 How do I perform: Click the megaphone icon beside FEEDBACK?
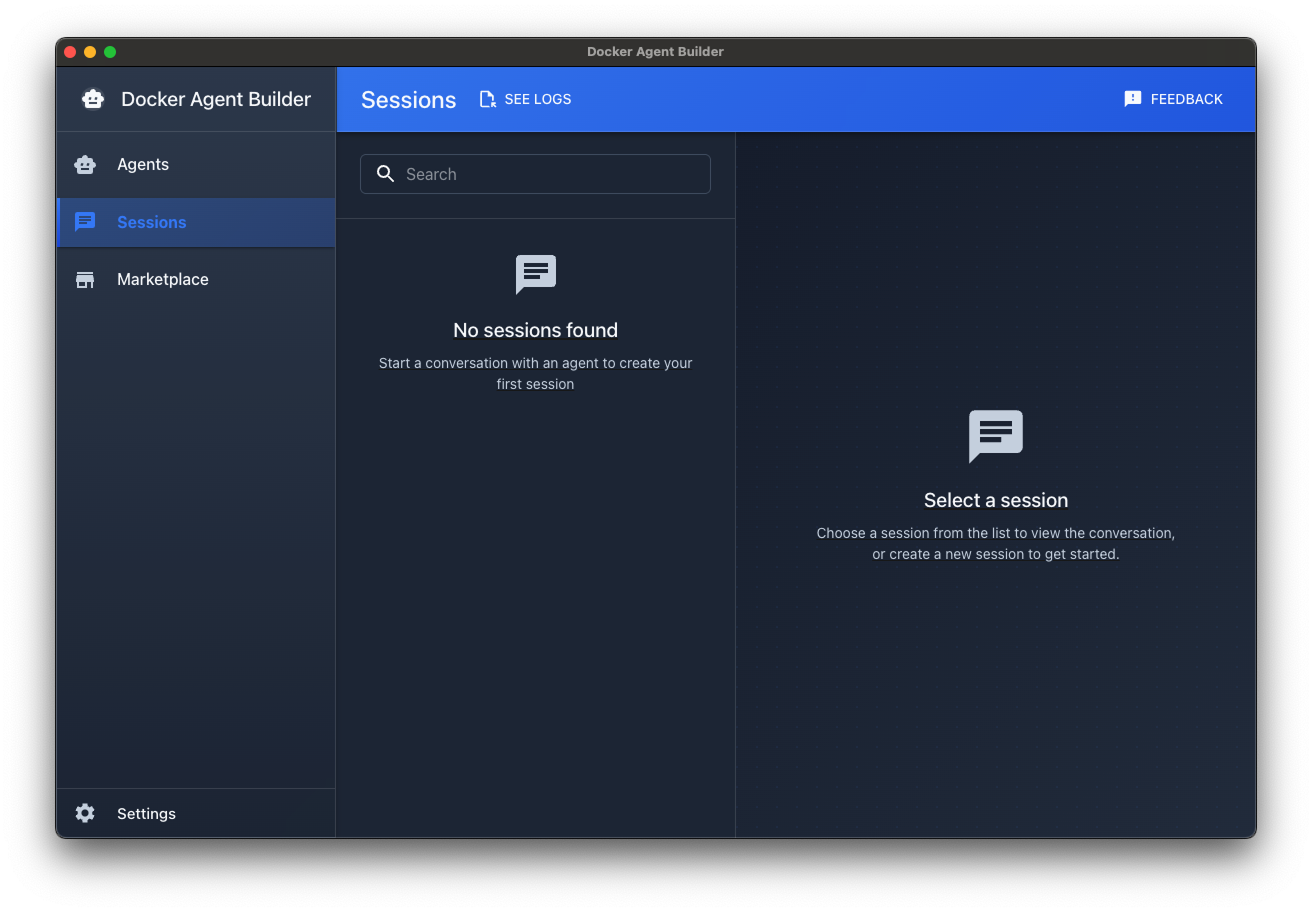tap(1132, 98)
